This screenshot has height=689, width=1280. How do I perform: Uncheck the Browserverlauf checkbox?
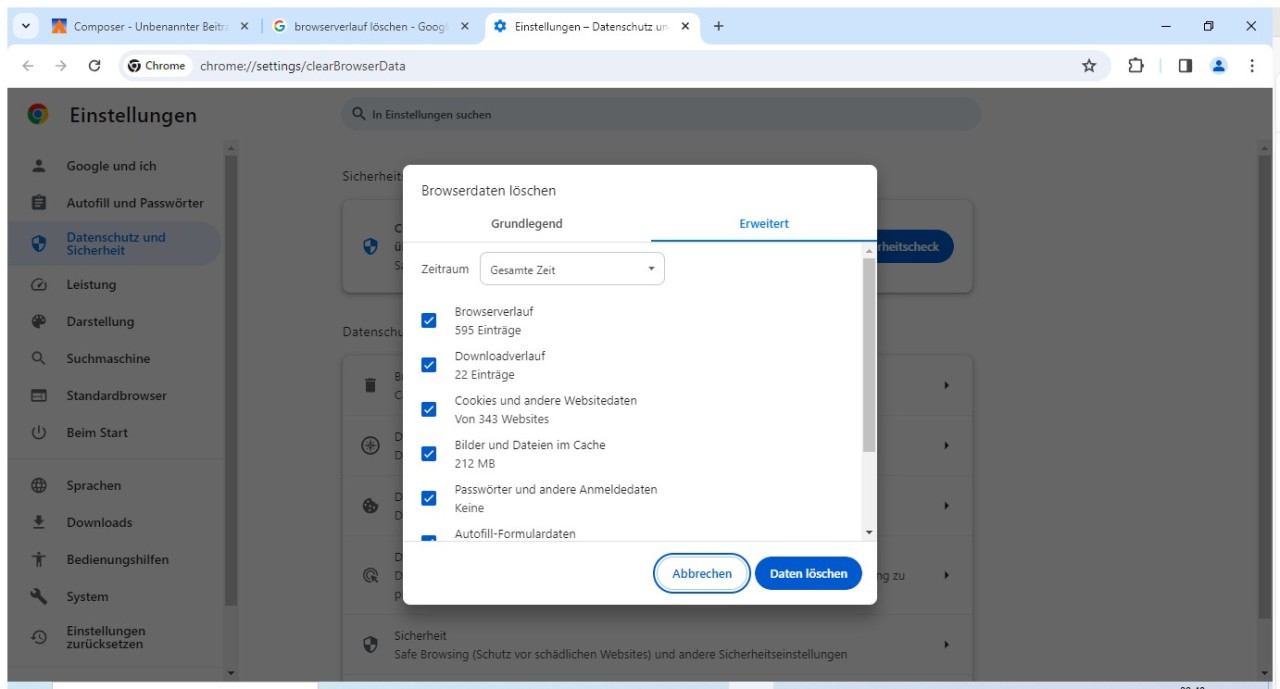tap(429, 321)
